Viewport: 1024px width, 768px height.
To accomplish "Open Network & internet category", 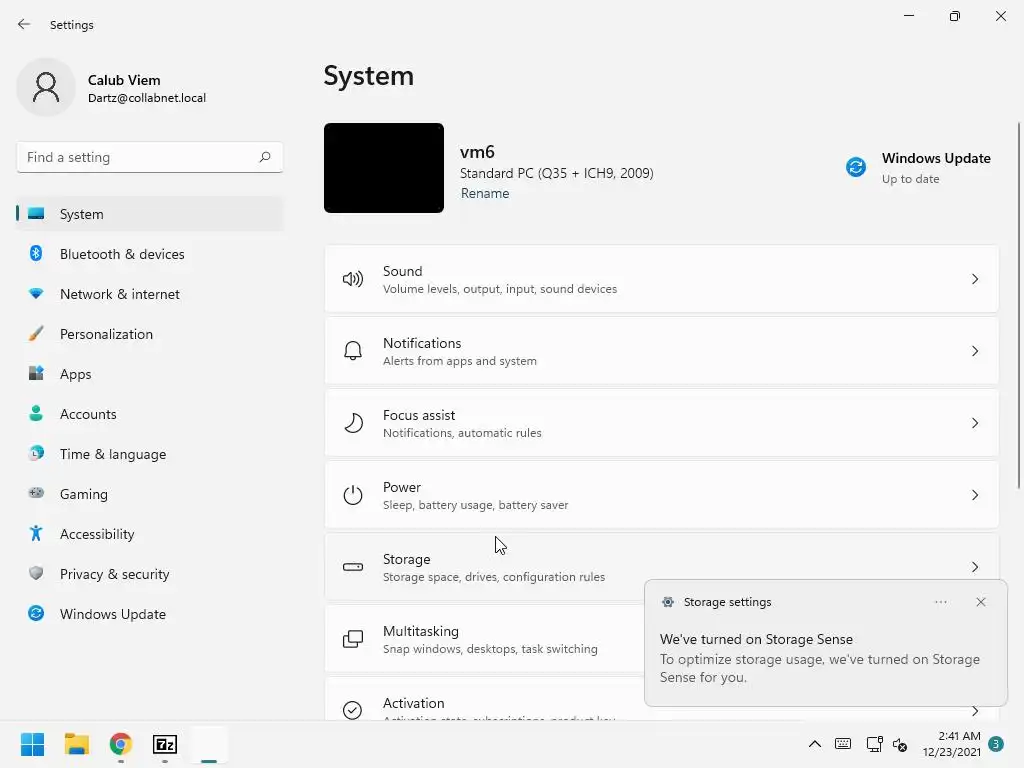I will [150, 294].
